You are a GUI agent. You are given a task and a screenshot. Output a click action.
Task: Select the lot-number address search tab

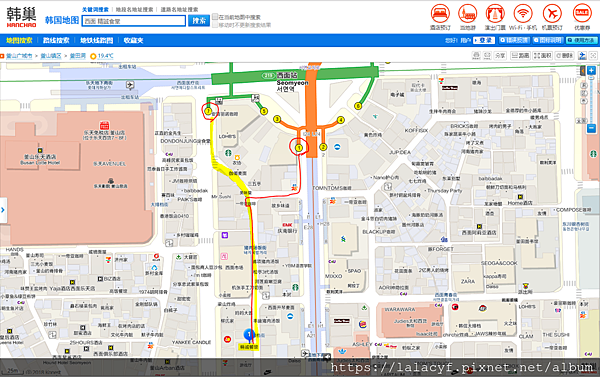pos(134,10)
